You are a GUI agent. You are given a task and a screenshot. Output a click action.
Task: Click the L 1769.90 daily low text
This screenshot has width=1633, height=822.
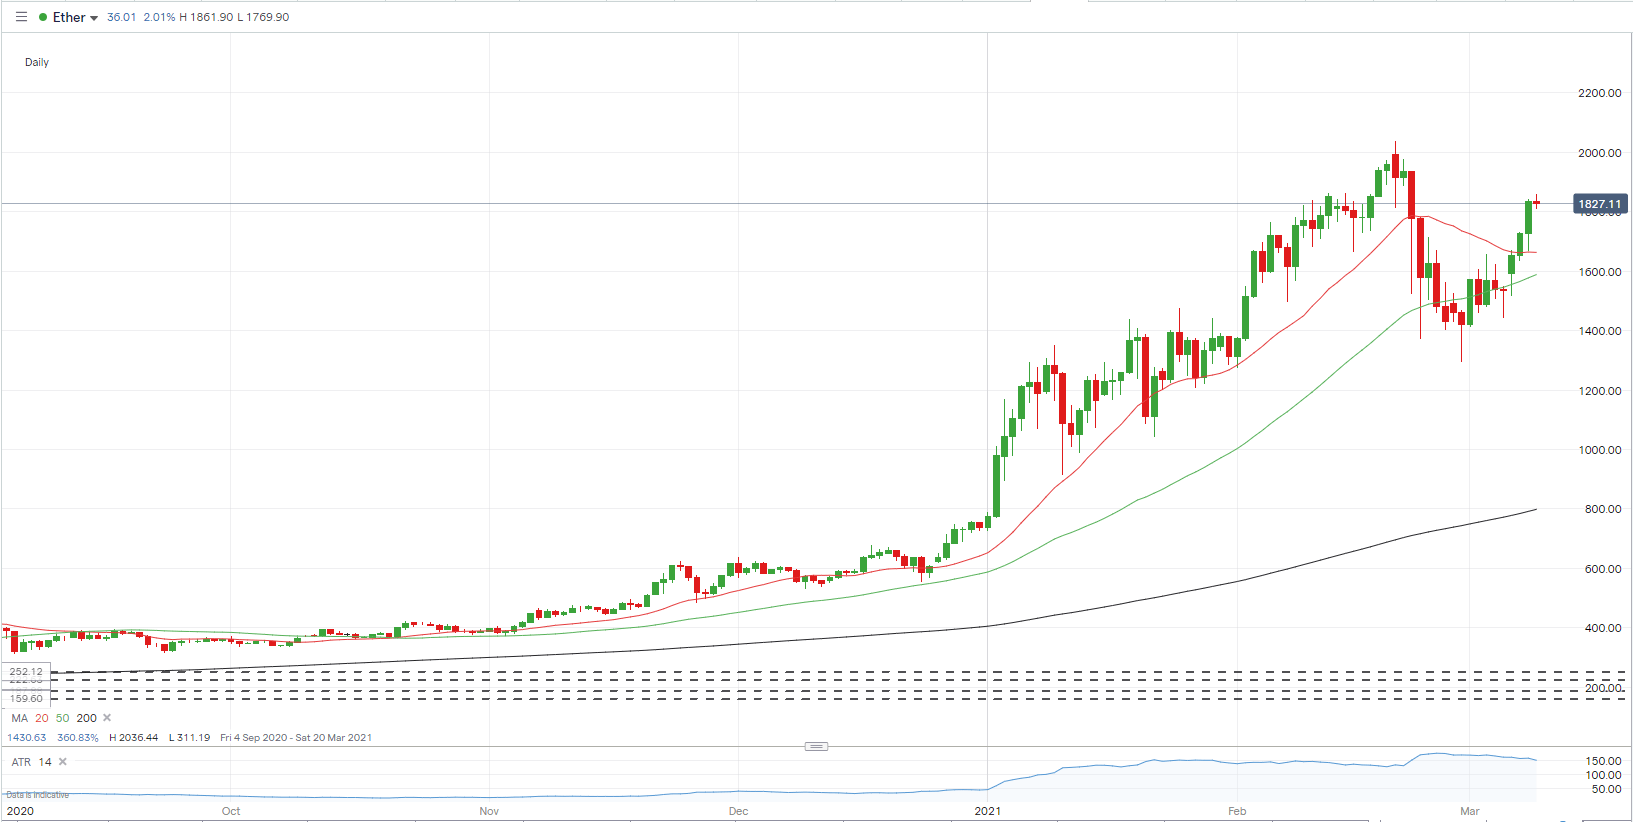click(x=263, y=17)
